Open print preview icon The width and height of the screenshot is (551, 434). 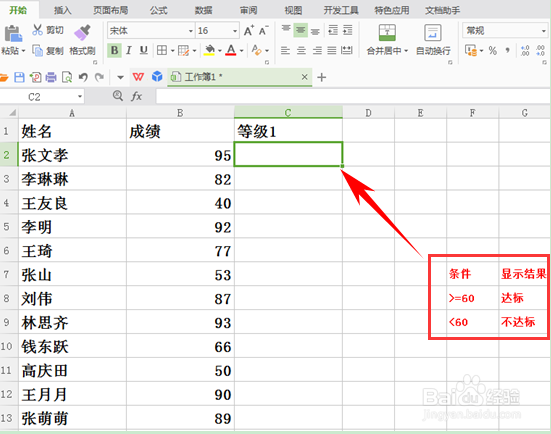click(x=67, y=77)
